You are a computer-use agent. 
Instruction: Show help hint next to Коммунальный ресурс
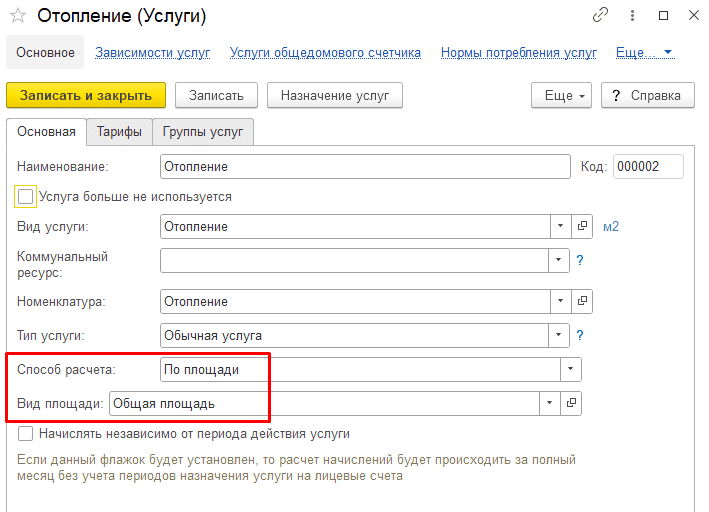coord(580,260)
